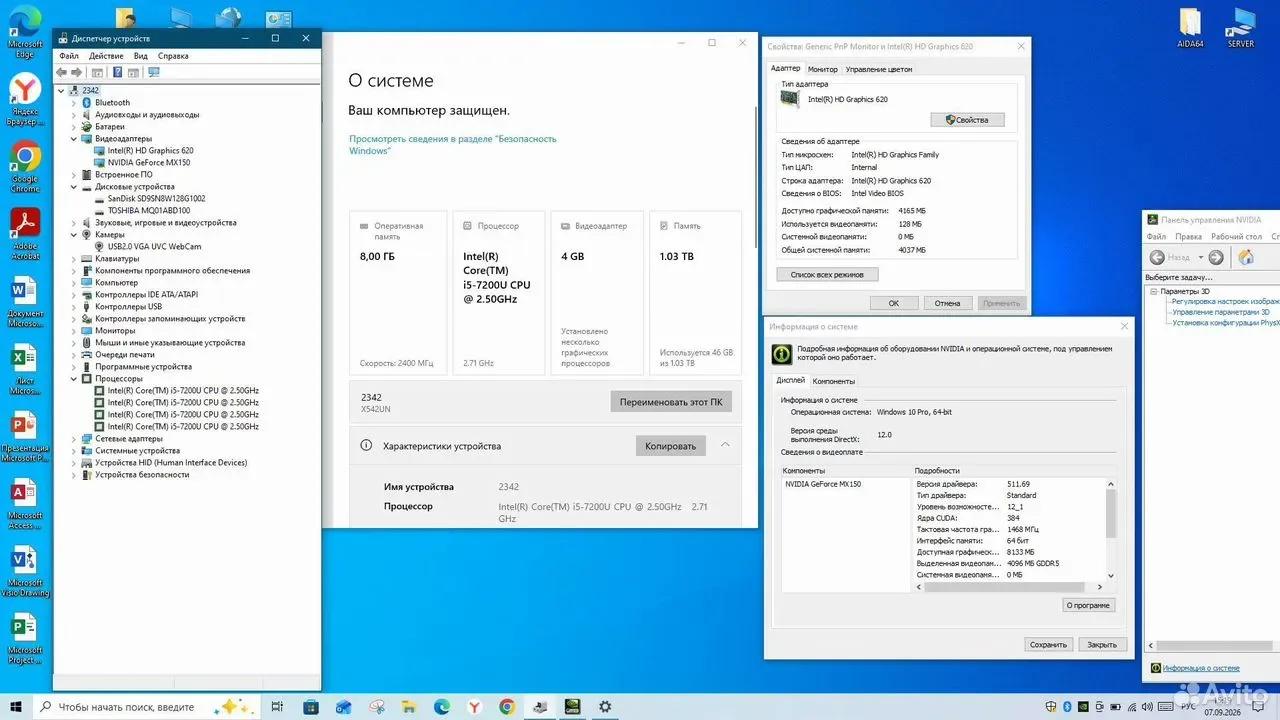Click the Help icon in Device Manager toolbar
The height and width of the screenshot is (720, 1280).
pos(118,72)
